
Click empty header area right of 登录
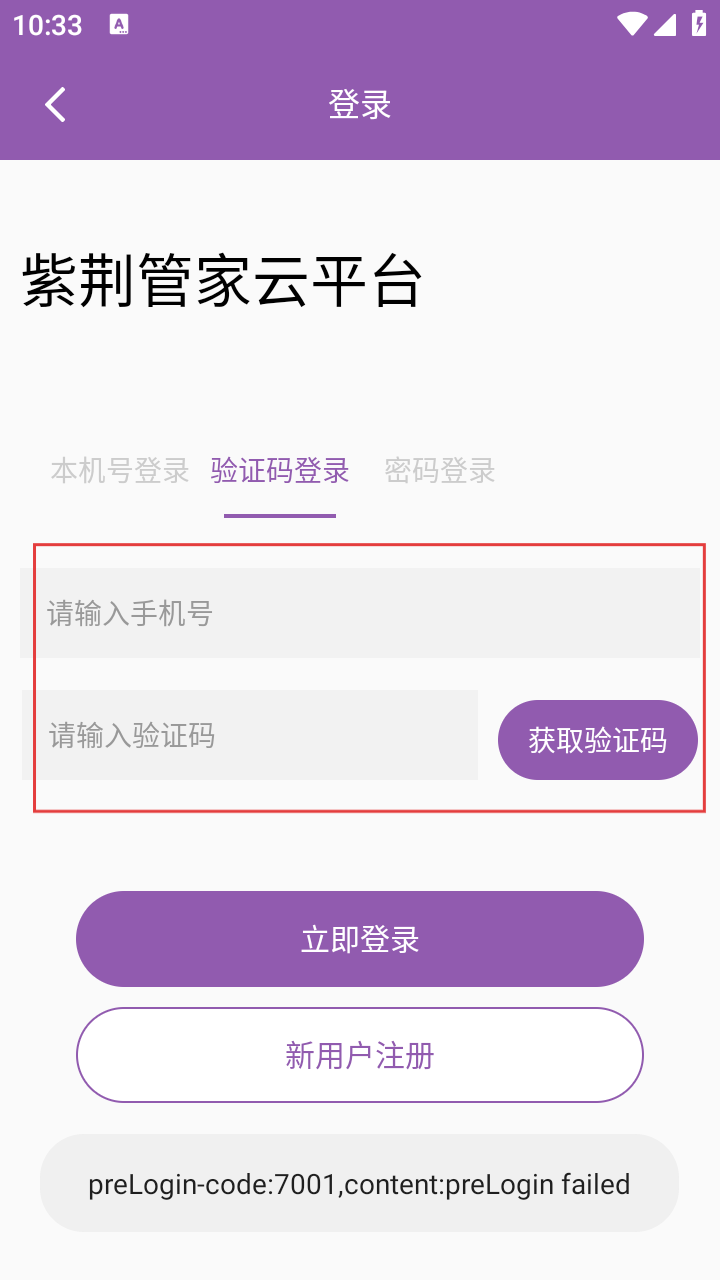click(x=560, y=104)
